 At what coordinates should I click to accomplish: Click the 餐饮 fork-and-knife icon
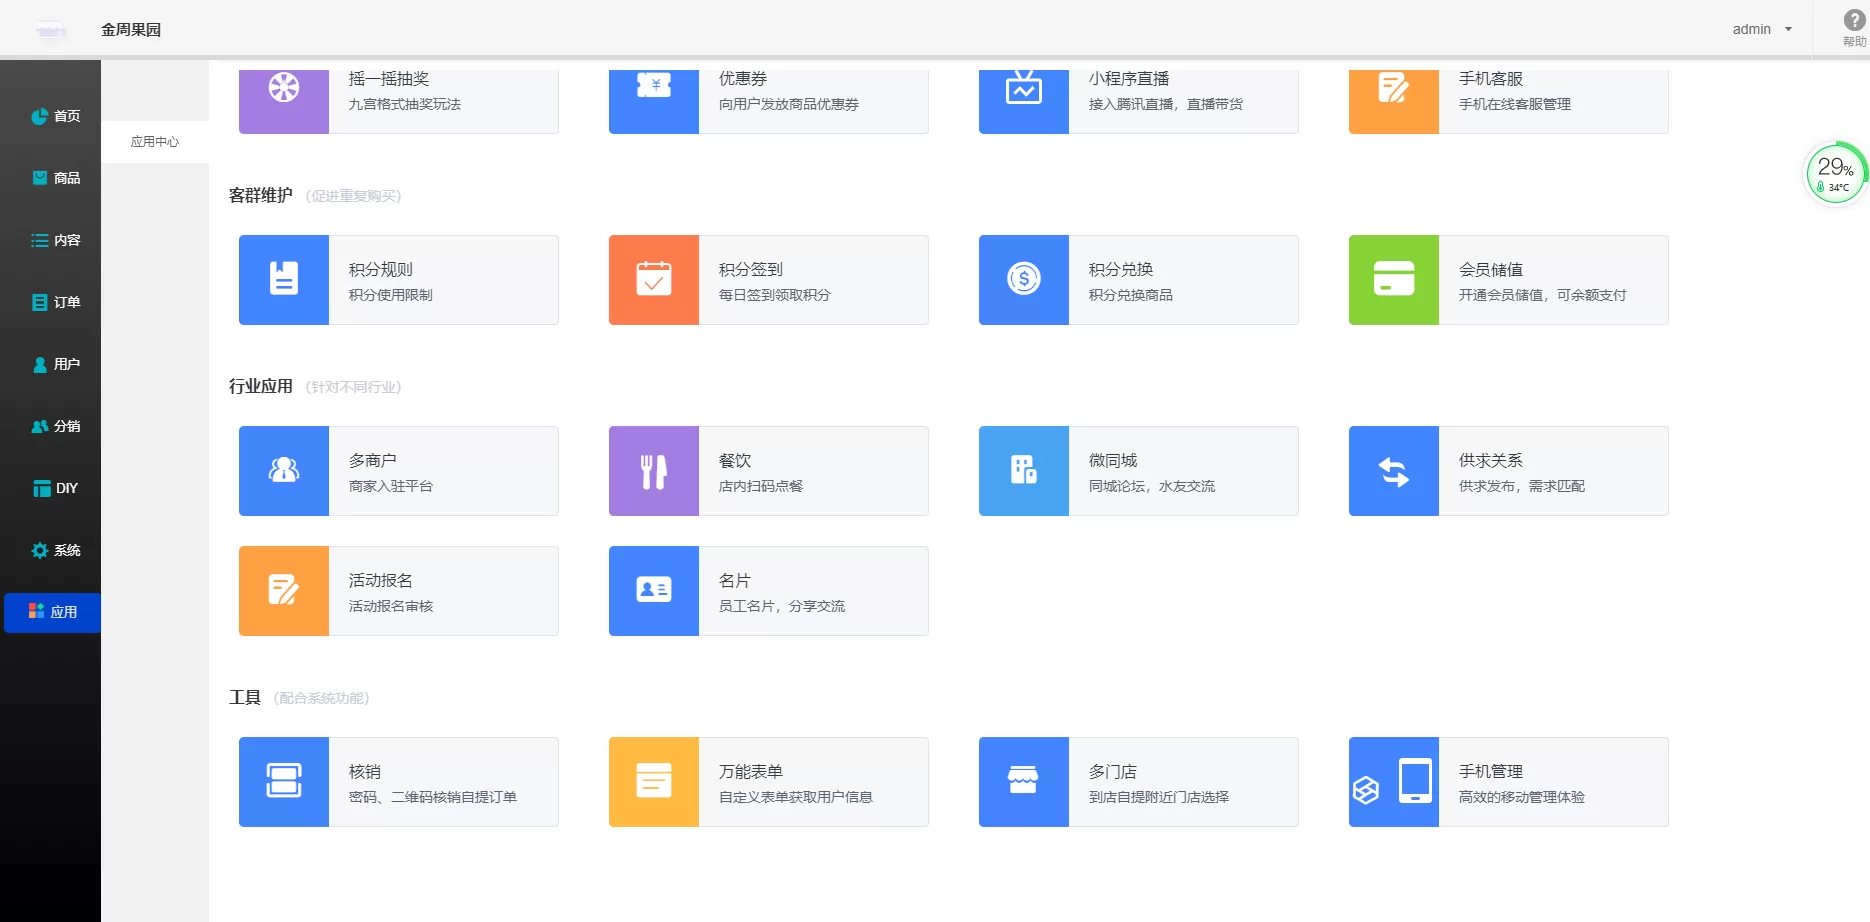[x=654, y=471]
